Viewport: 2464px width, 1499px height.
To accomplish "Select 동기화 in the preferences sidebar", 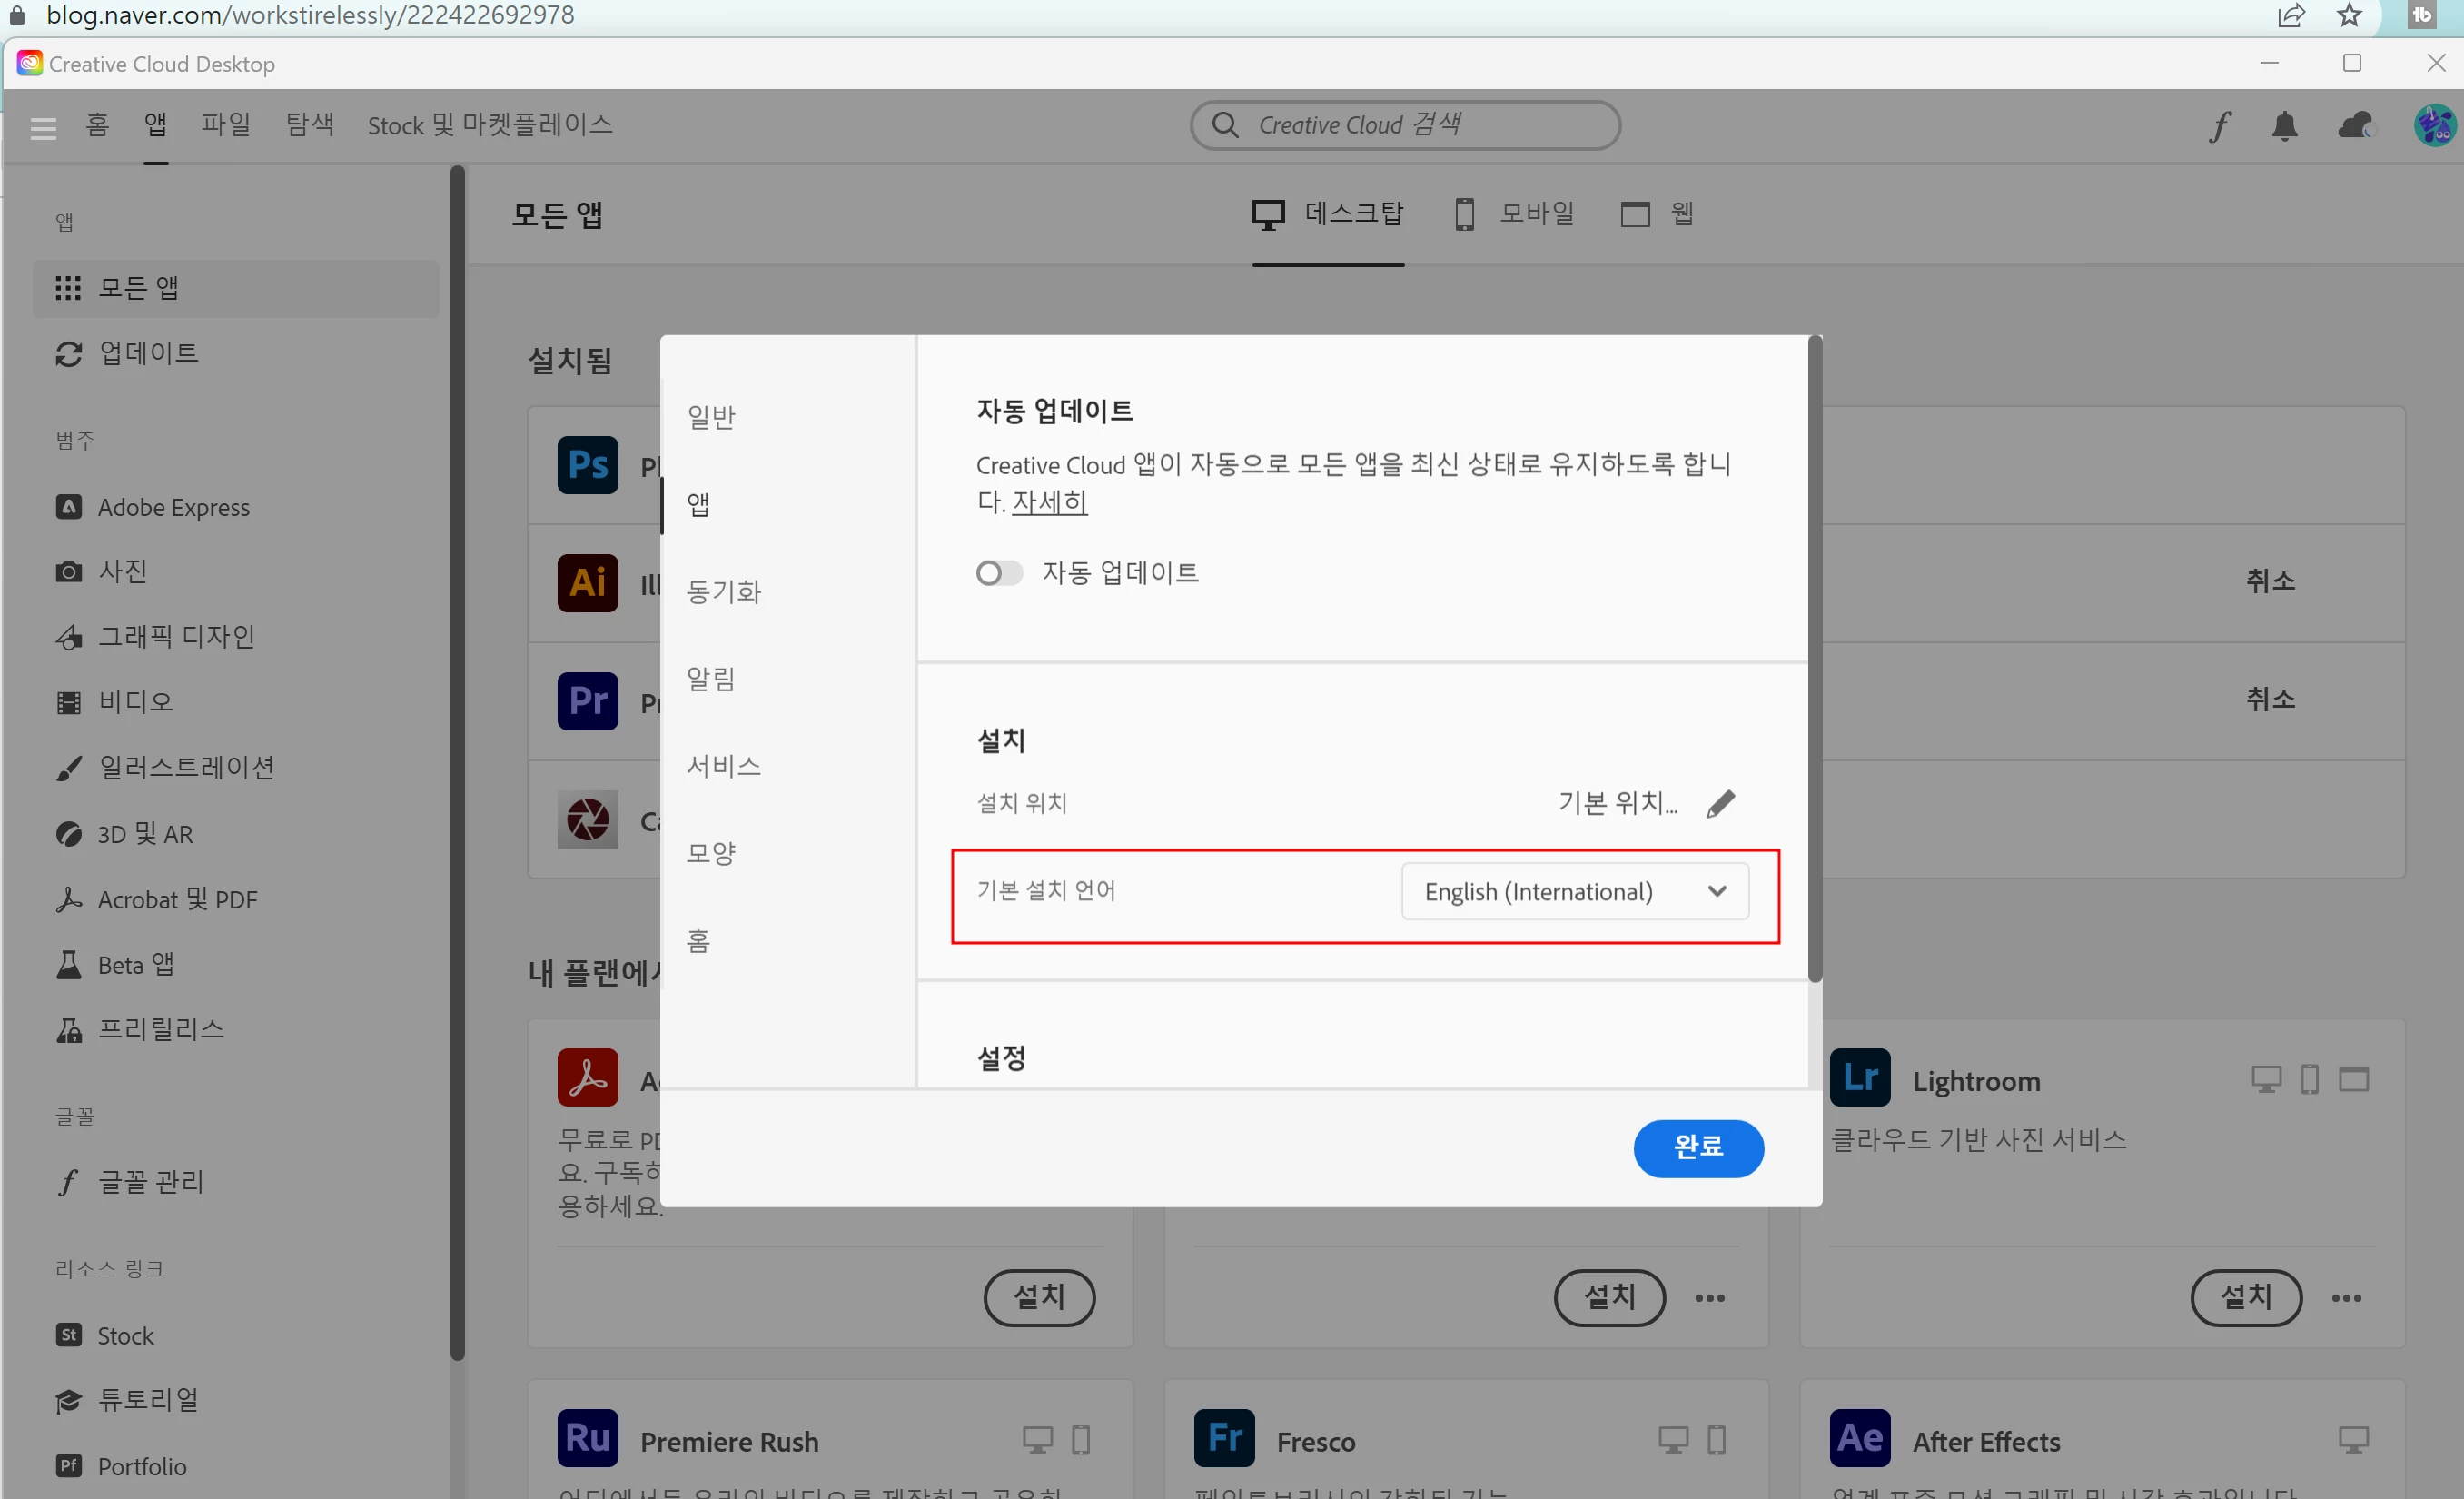I will (724, 591).
